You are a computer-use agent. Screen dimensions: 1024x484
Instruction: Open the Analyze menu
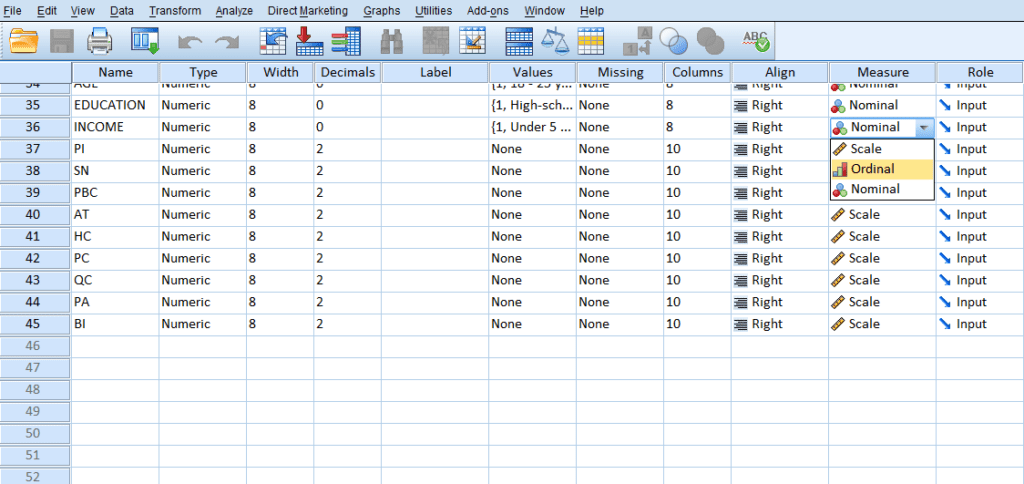tap(234, 11)
